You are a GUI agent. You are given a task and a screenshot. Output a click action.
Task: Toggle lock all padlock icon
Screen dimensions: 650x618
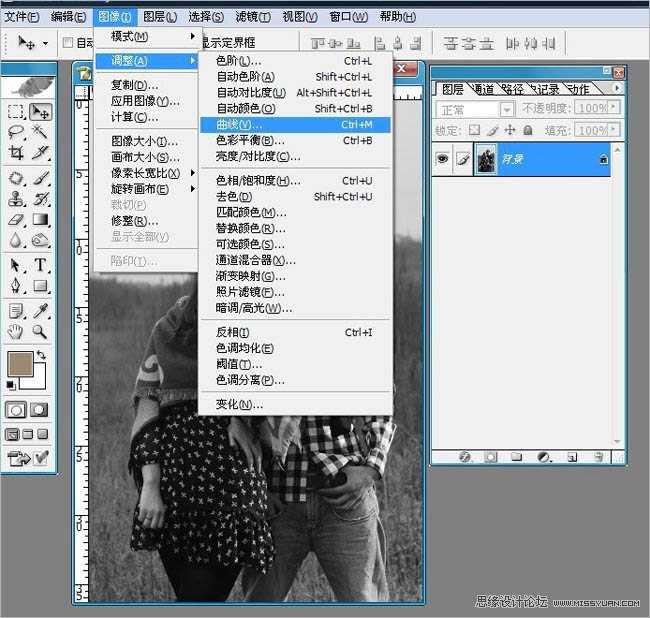528,131
